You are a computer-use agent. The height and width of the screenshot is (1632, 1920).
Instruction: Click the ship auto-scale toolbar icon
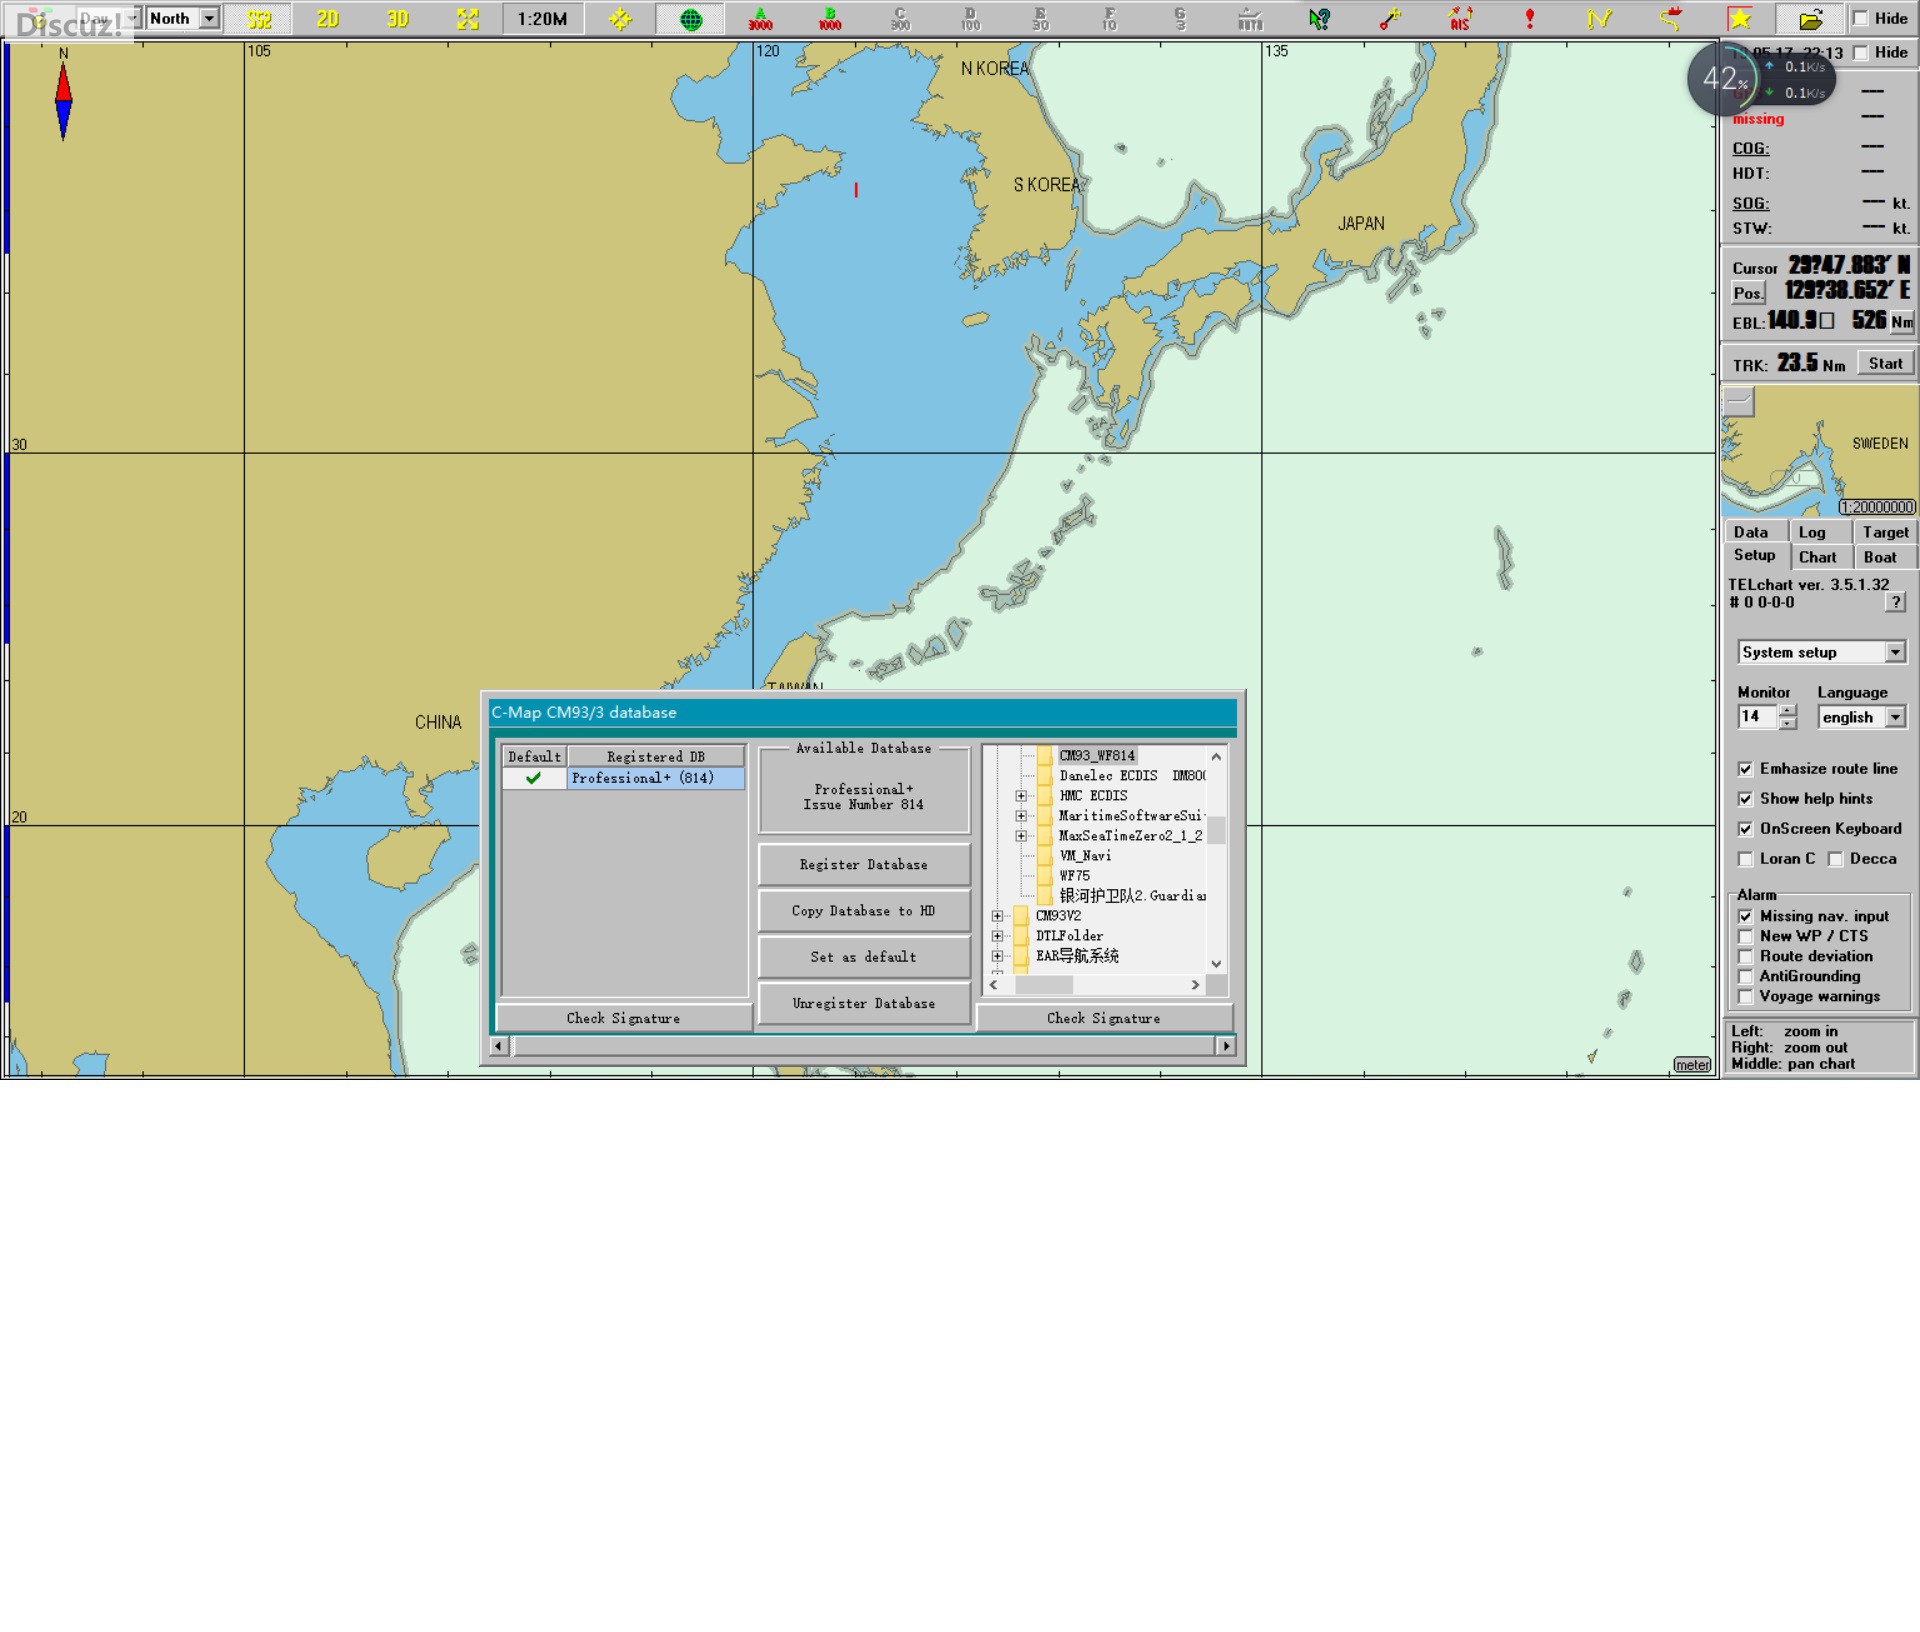click(1250, 19)
